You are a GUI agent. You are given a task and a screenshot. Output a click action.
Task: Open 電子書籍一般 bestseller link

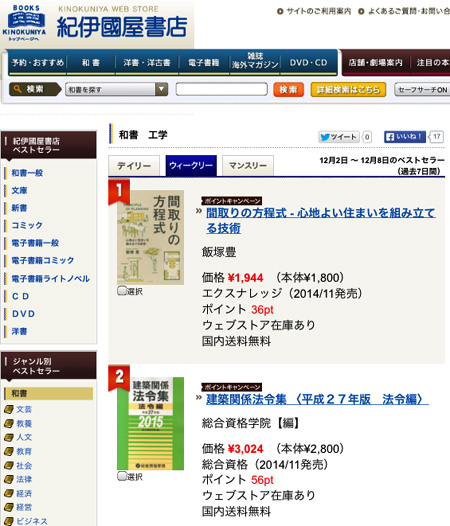click(x=35, y=243)
